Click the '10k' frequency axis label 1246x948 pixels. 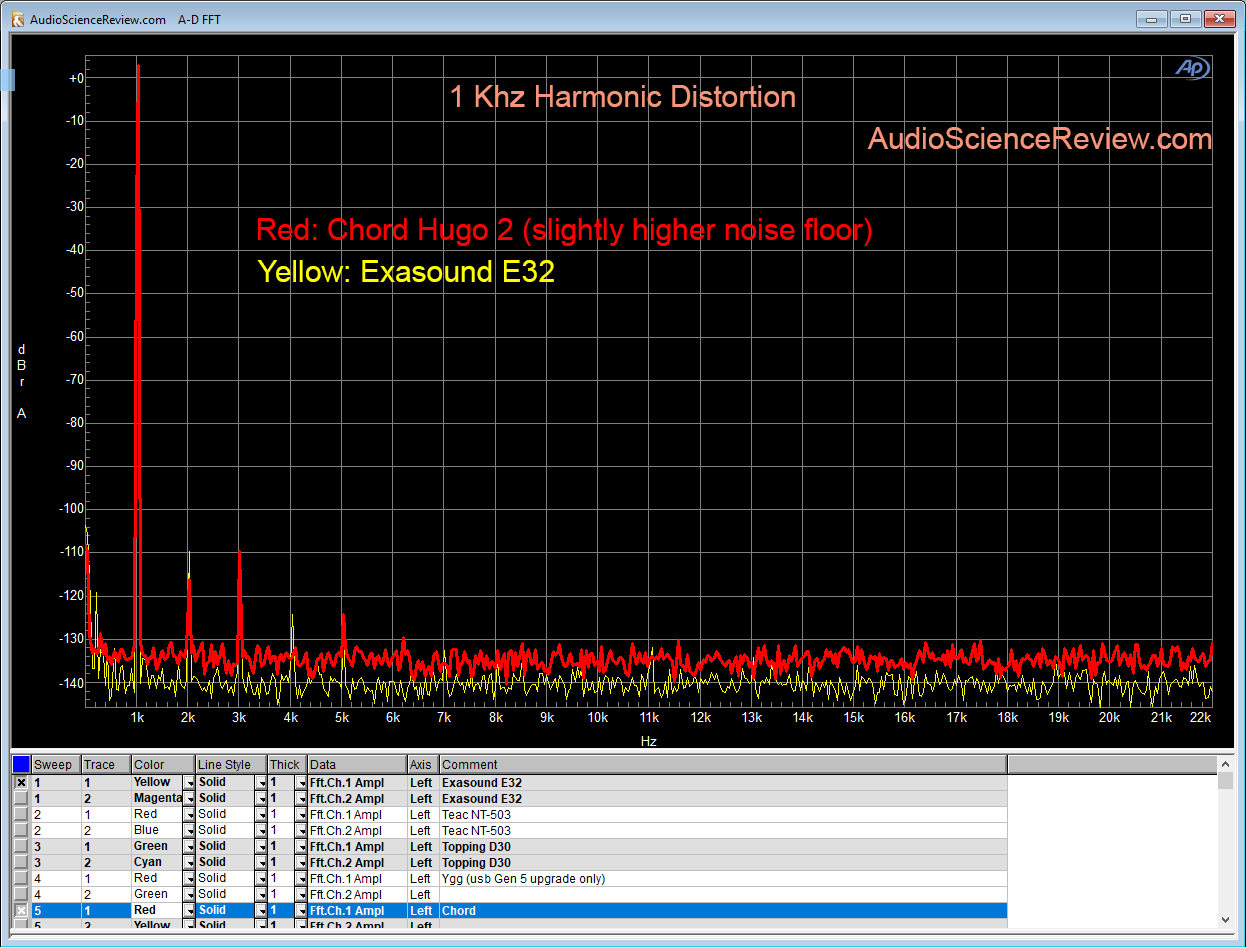click(597, 717)
